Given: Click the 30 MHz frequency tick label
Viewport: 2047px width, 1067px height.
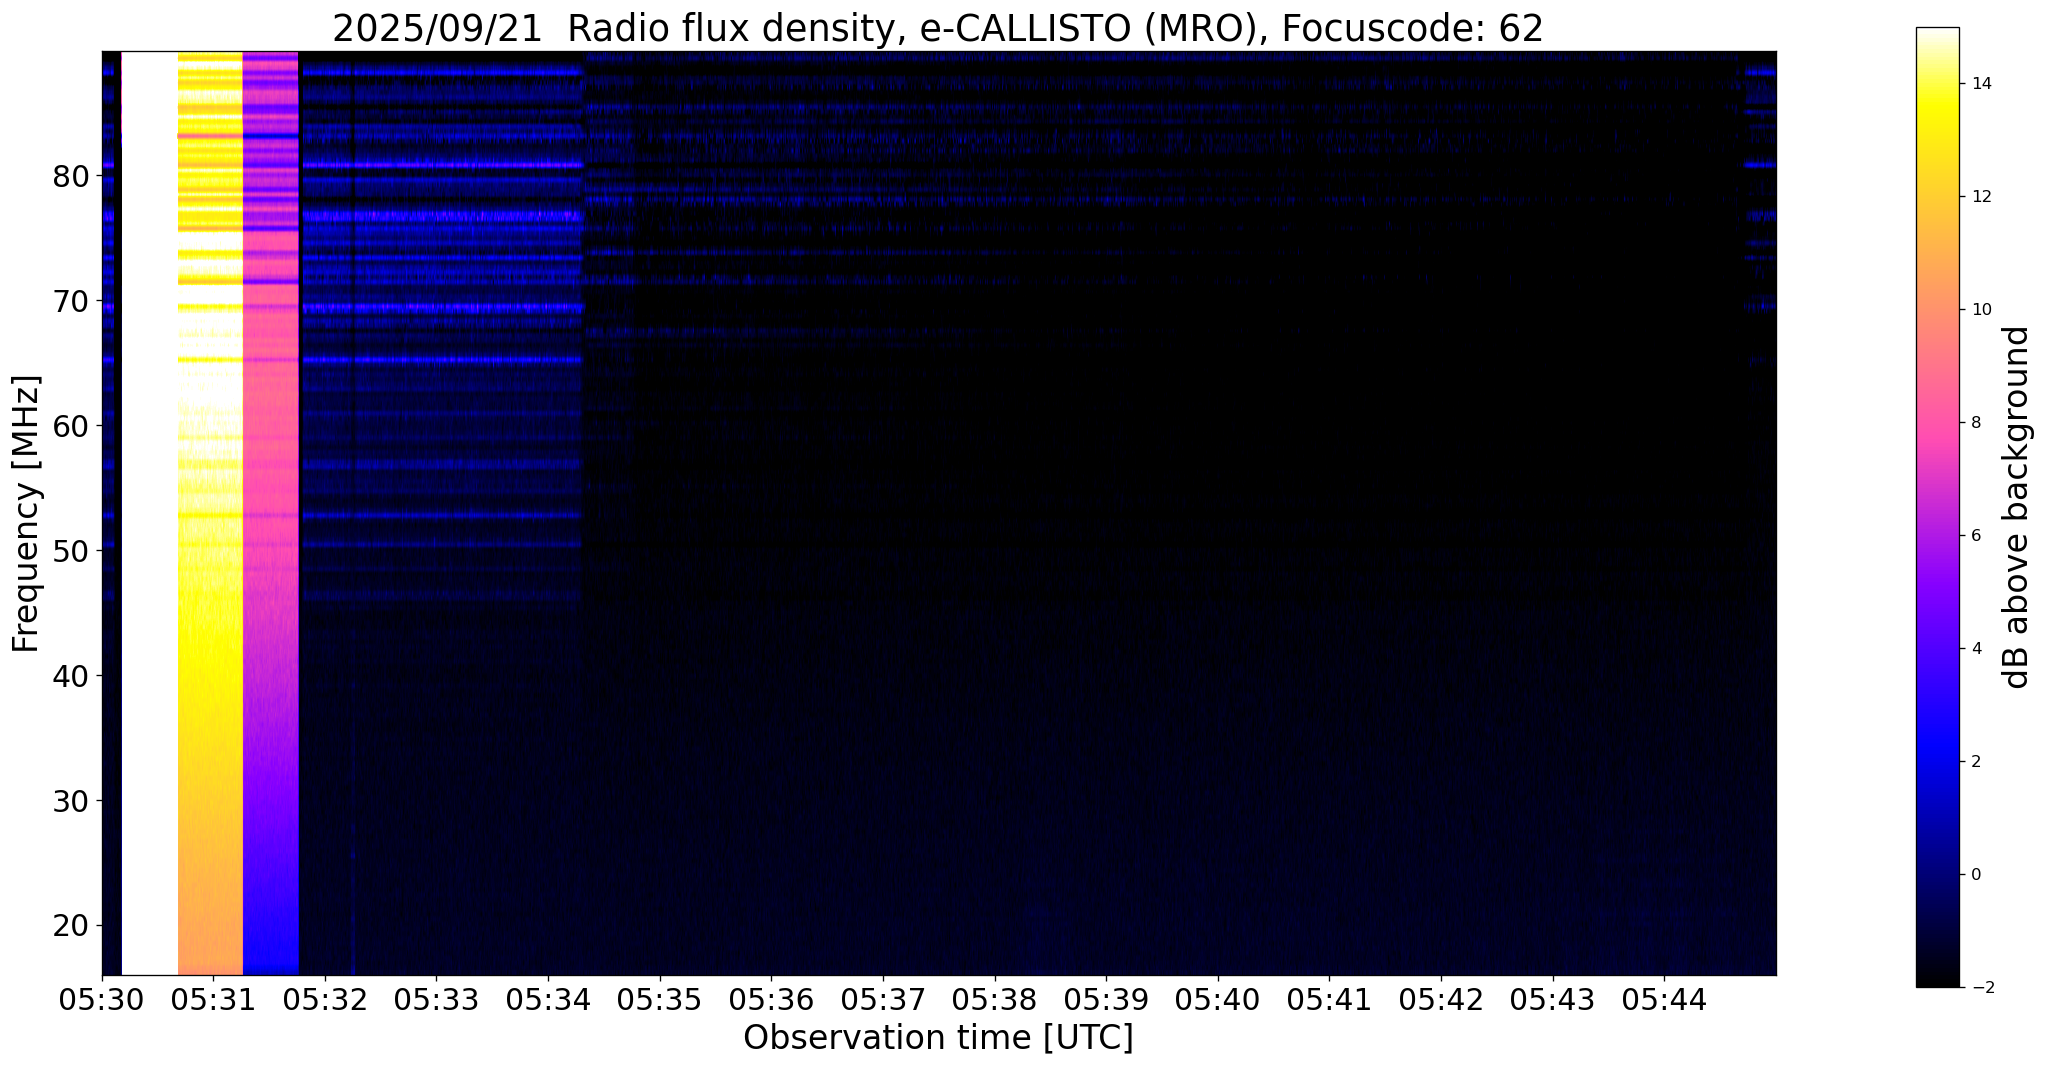Looking at the screenshot, I should 71,801.
